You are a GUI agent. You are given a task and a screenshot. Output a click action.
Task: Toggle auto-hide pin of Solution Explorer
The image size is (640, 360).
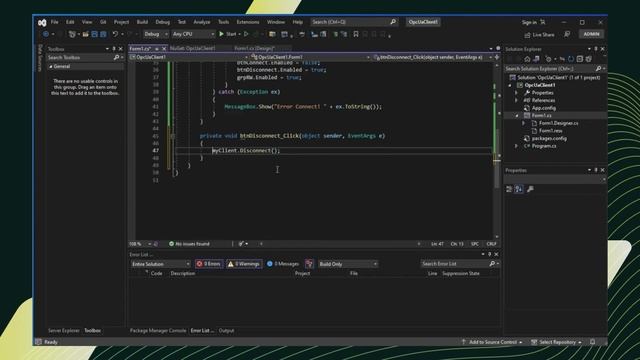(596, 49)
